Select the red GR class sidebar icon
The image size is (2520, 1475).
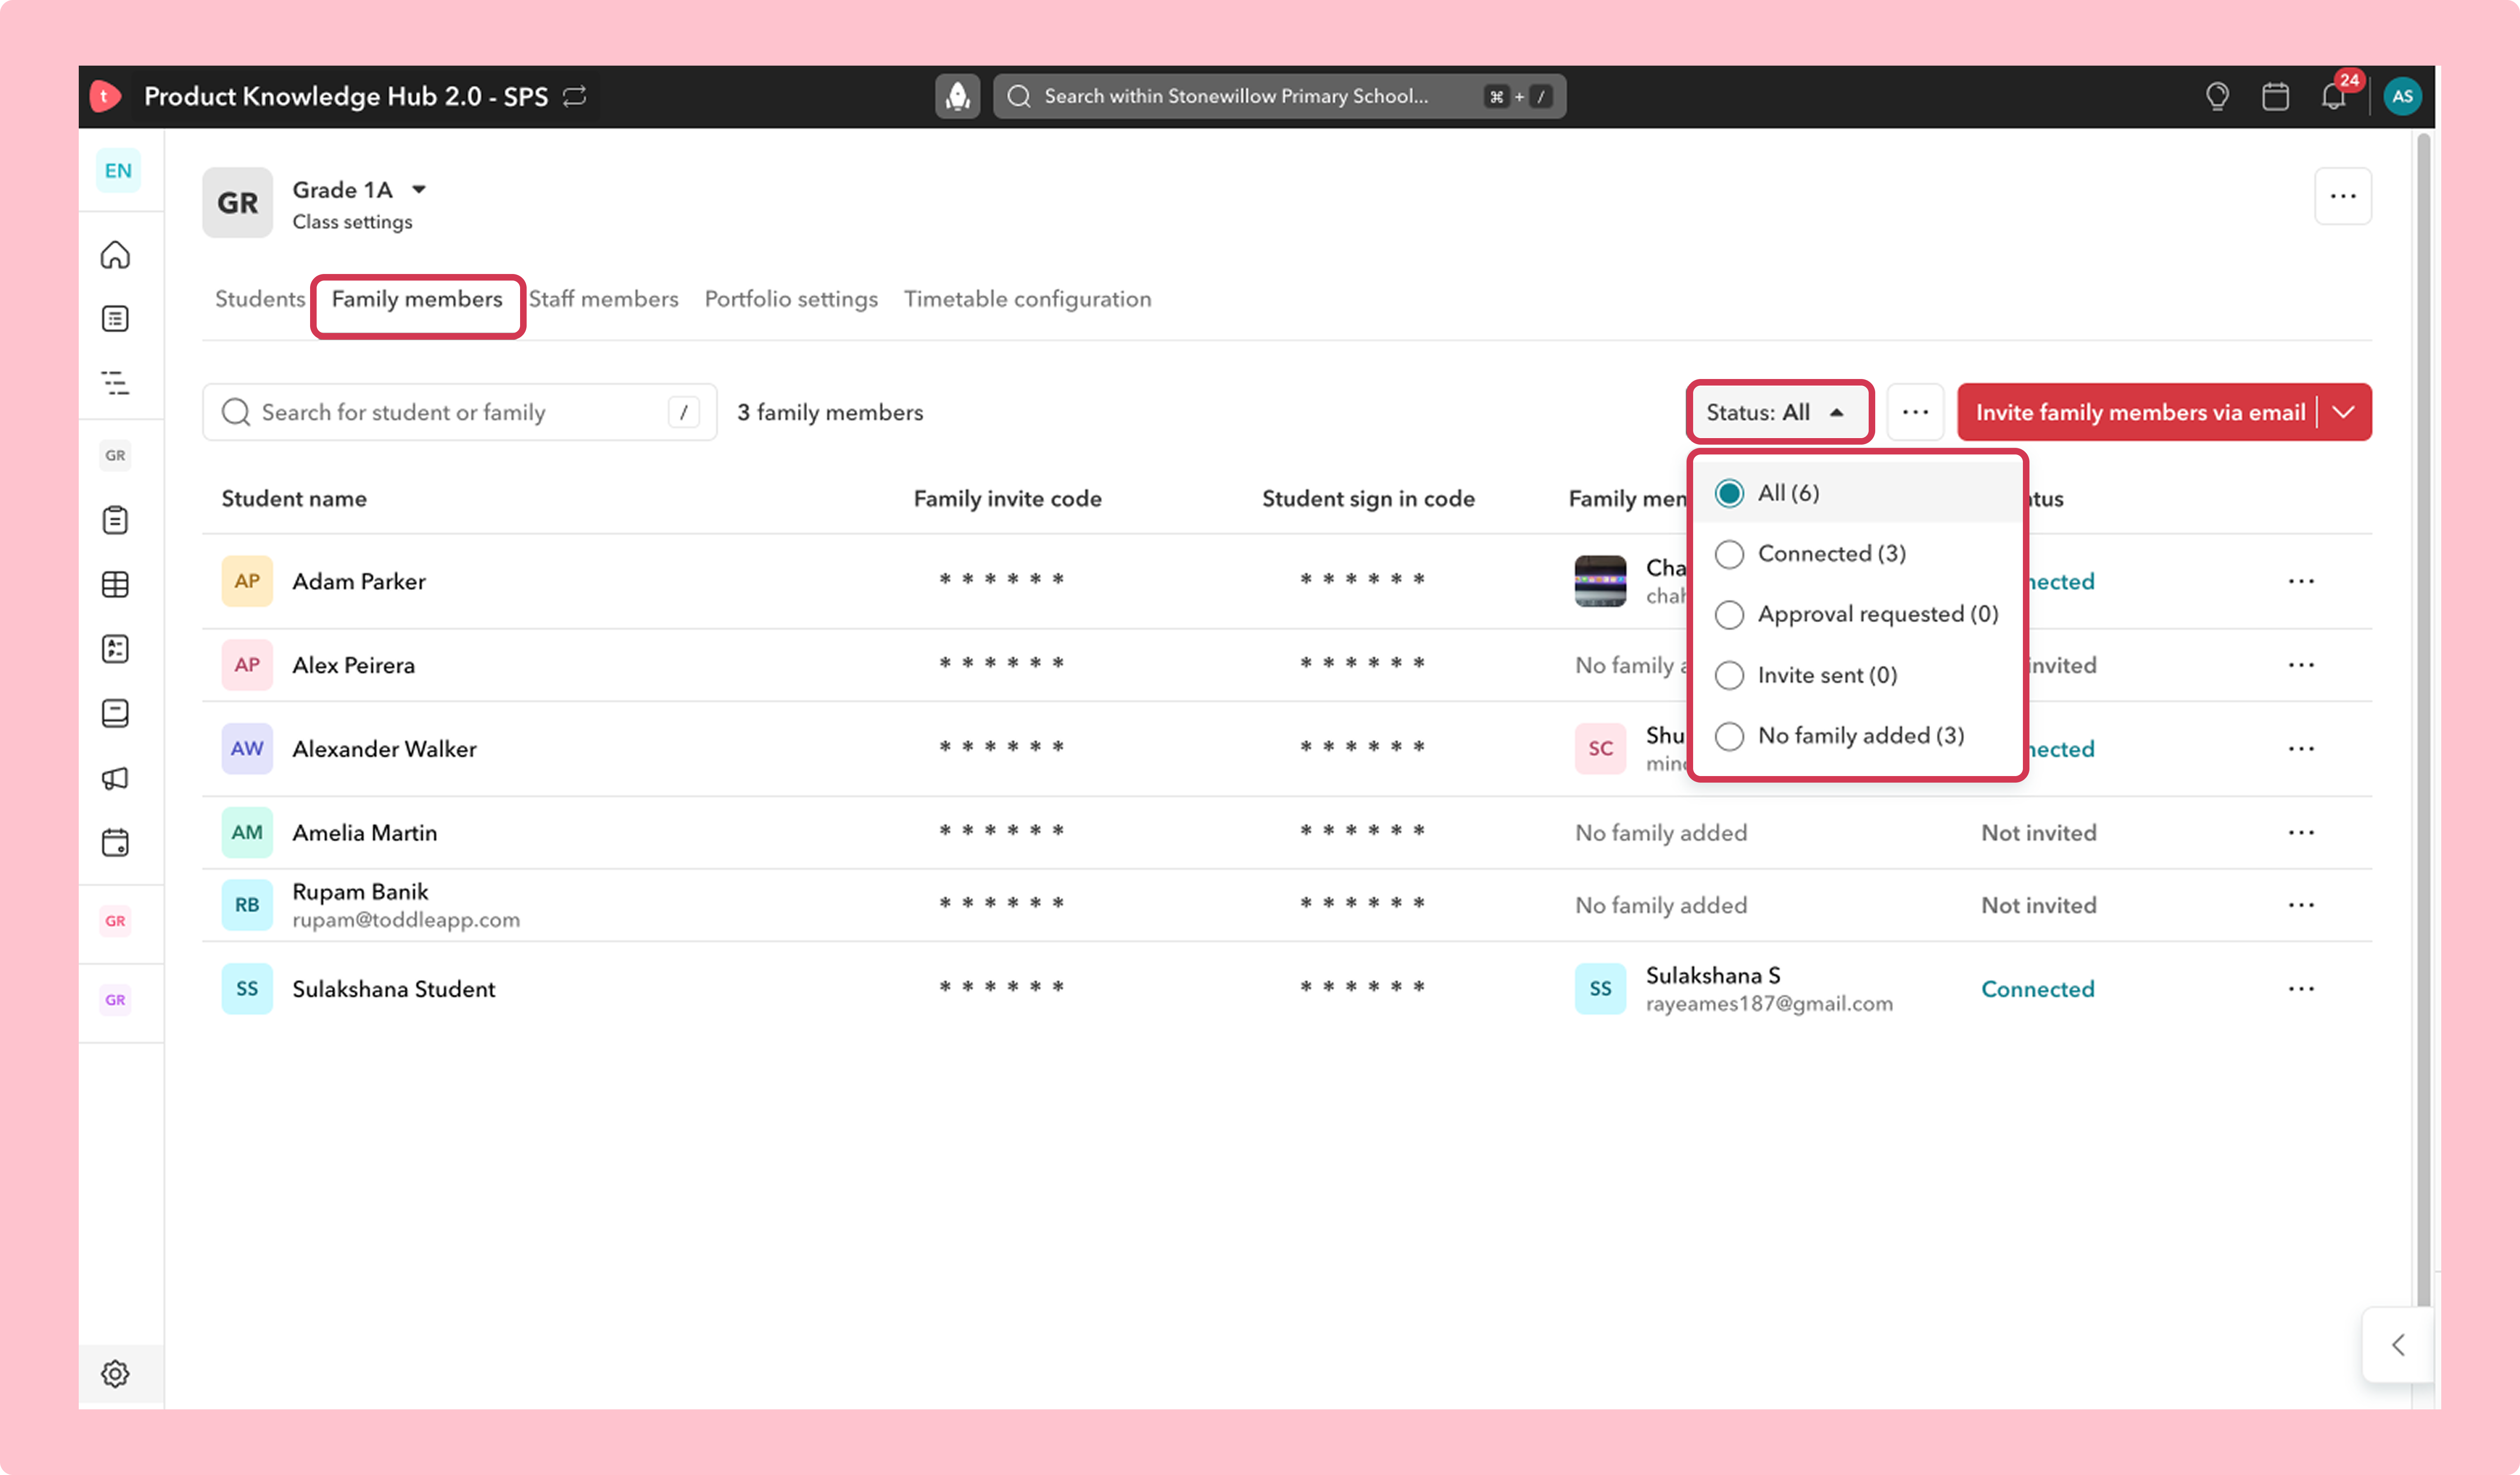pos(115,921)
